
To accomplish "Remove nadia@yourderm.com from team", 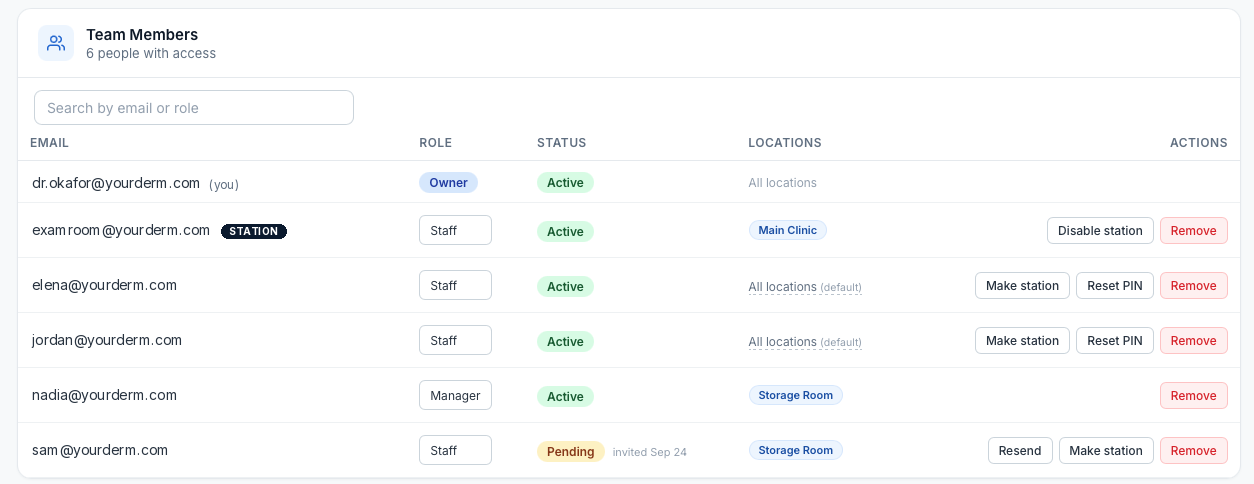I will click(1193, 395).
